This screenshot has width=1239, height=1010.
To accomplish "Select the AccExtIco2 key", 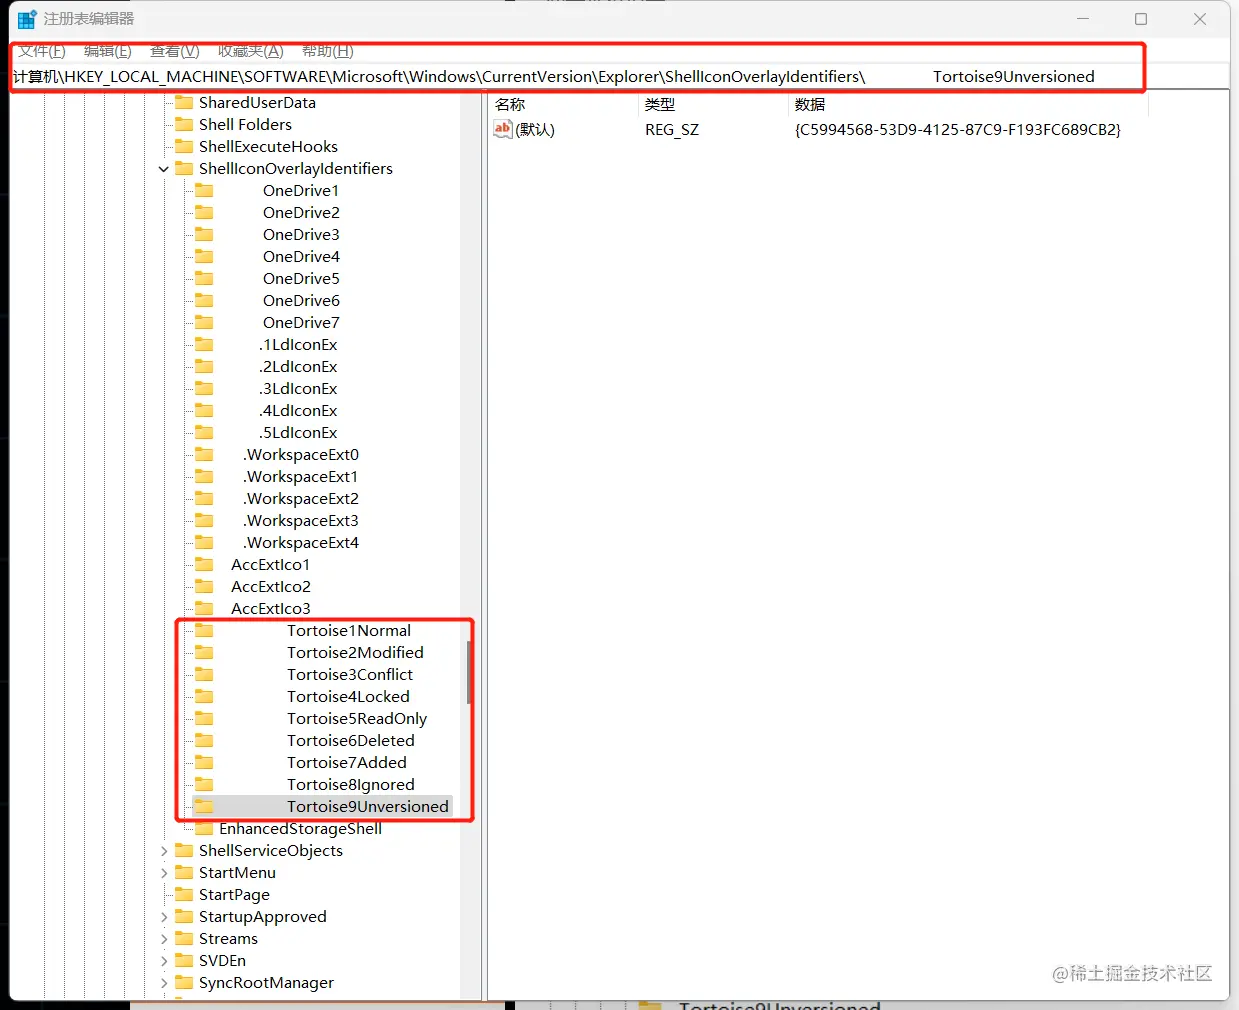I will 271,586.
